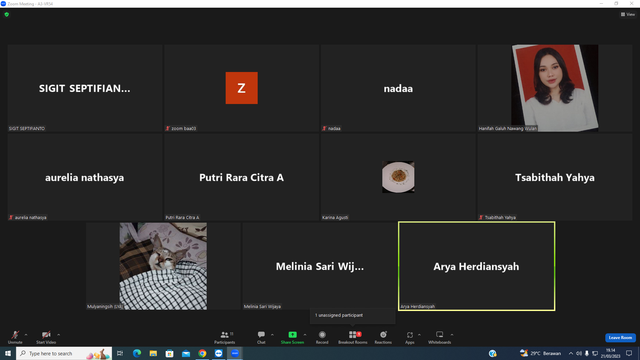Start recording with the Record button
Screen dimensions: 640x360
[322, 337]
